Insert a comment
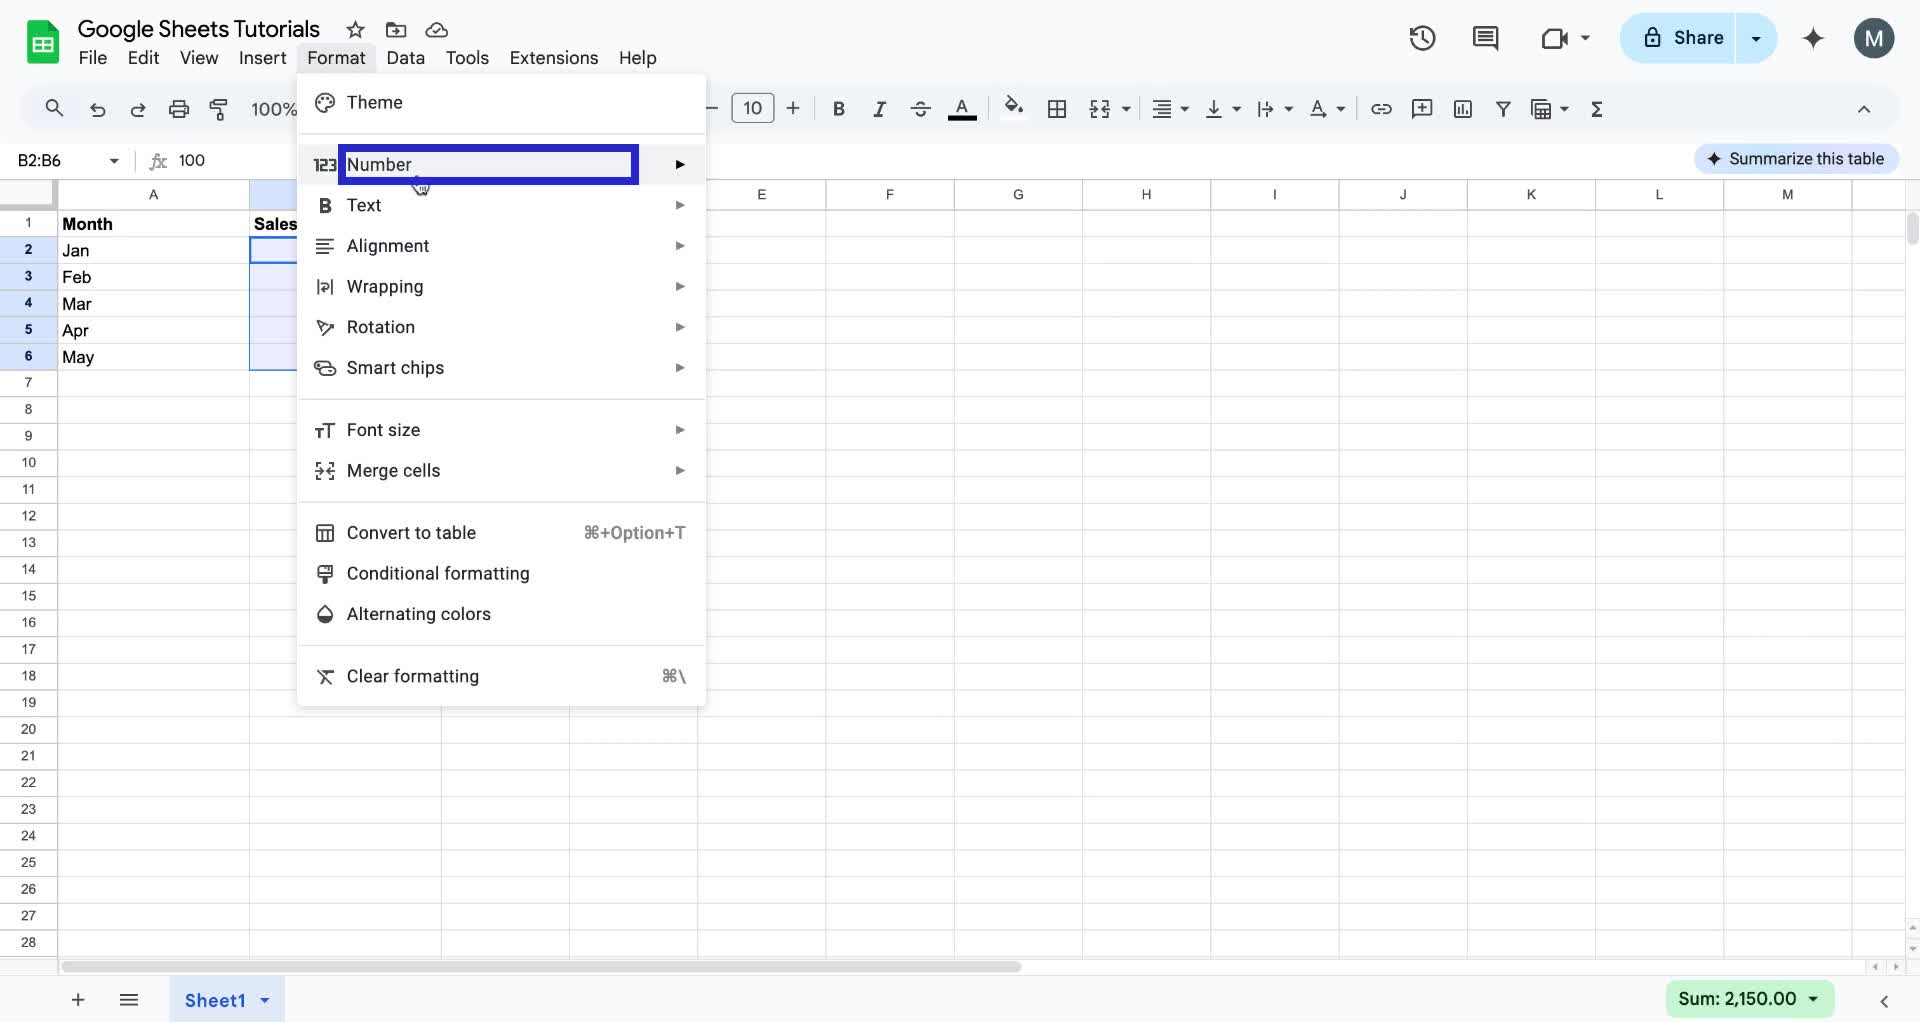The image size is (1920, 1022). (x=1422, y=108)
